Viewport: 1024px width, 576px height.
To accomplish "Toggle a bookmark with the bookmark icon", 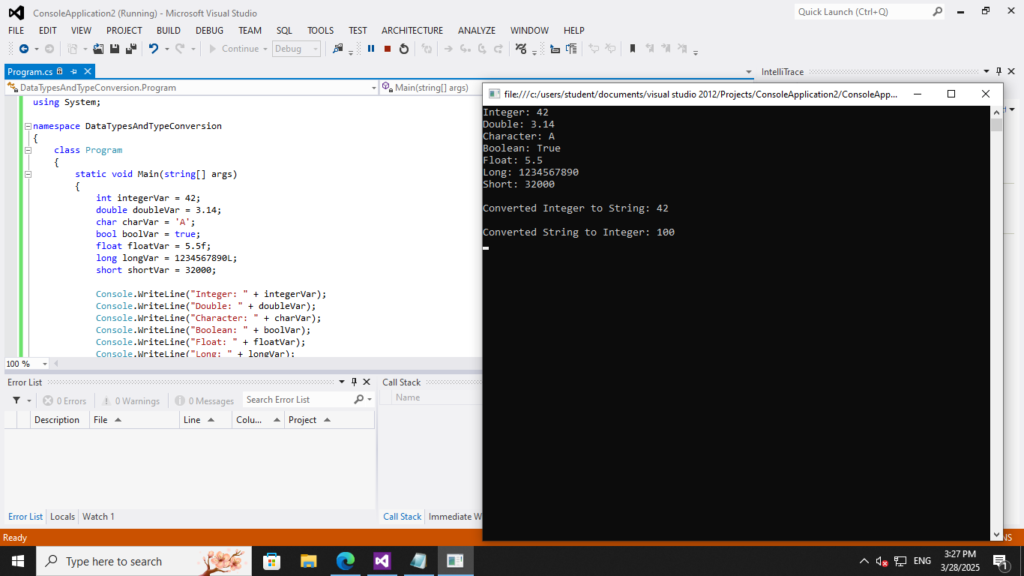I will pos(632,49).
